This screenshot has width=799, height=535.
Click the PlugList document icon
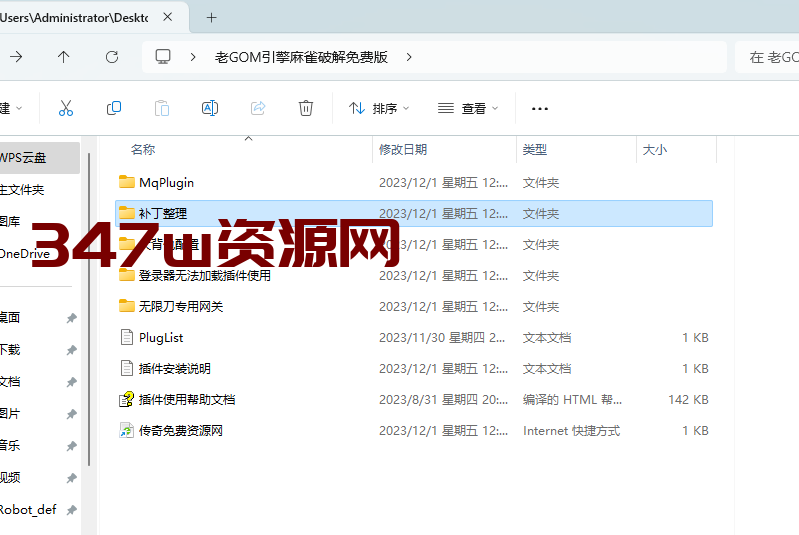coord(126,337)
